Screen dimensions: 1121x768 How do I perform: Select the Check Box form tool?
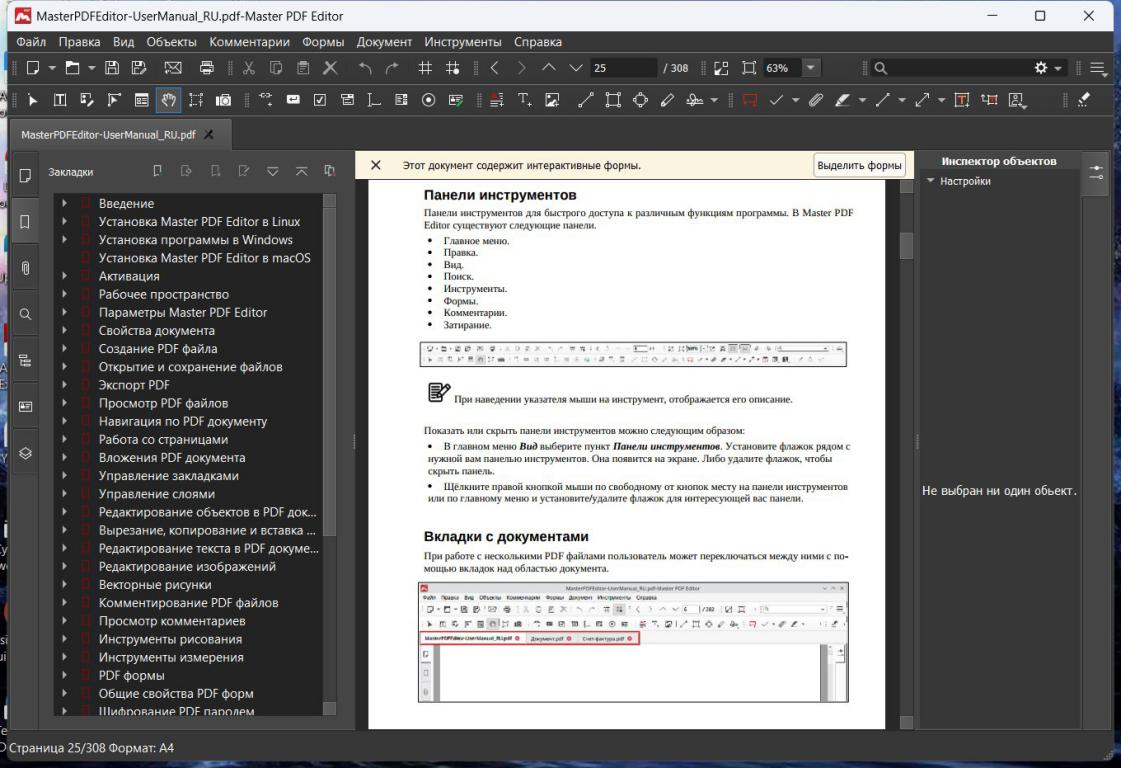click(320, 100)
